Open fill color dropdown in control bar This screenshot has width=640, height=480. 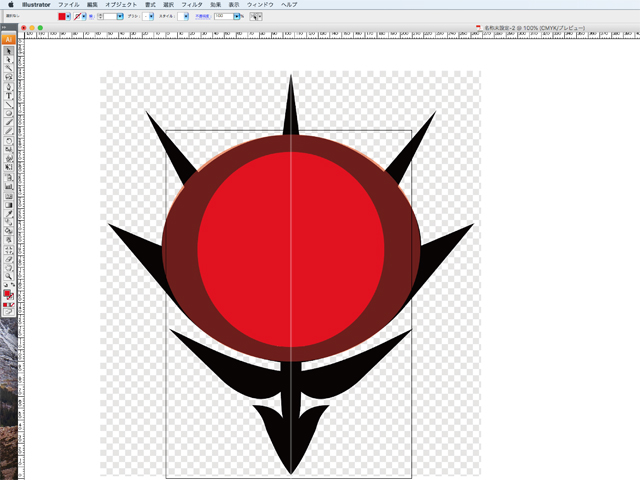coord(68,16)
